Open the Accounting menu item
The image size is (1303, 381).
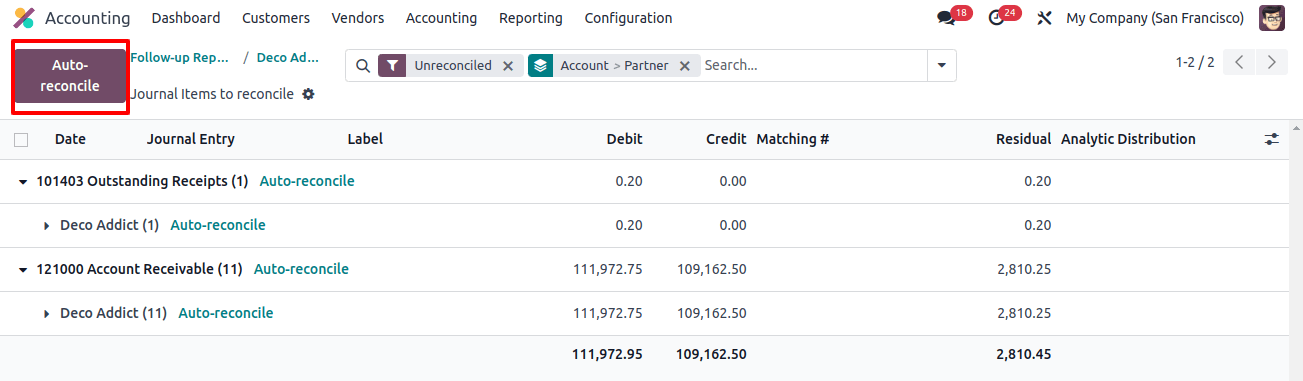[441, 18]
